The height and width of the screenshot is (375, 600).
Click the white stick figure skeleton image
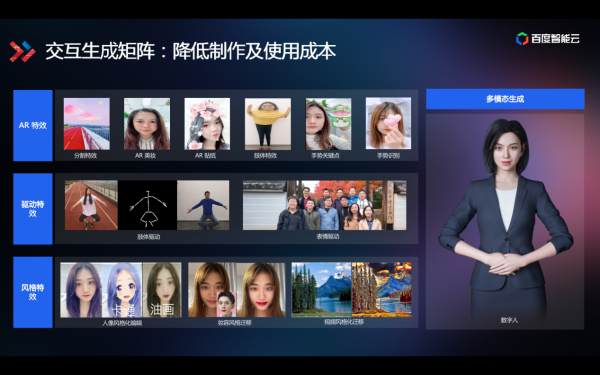click(147, 205)
